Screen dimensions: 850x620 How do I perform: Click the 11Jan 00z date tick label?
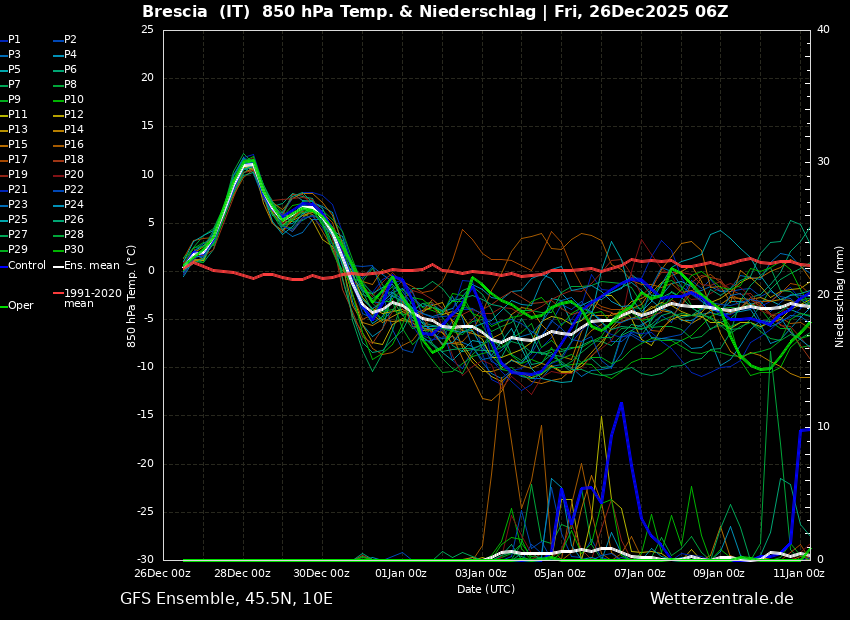coord(798,574)
